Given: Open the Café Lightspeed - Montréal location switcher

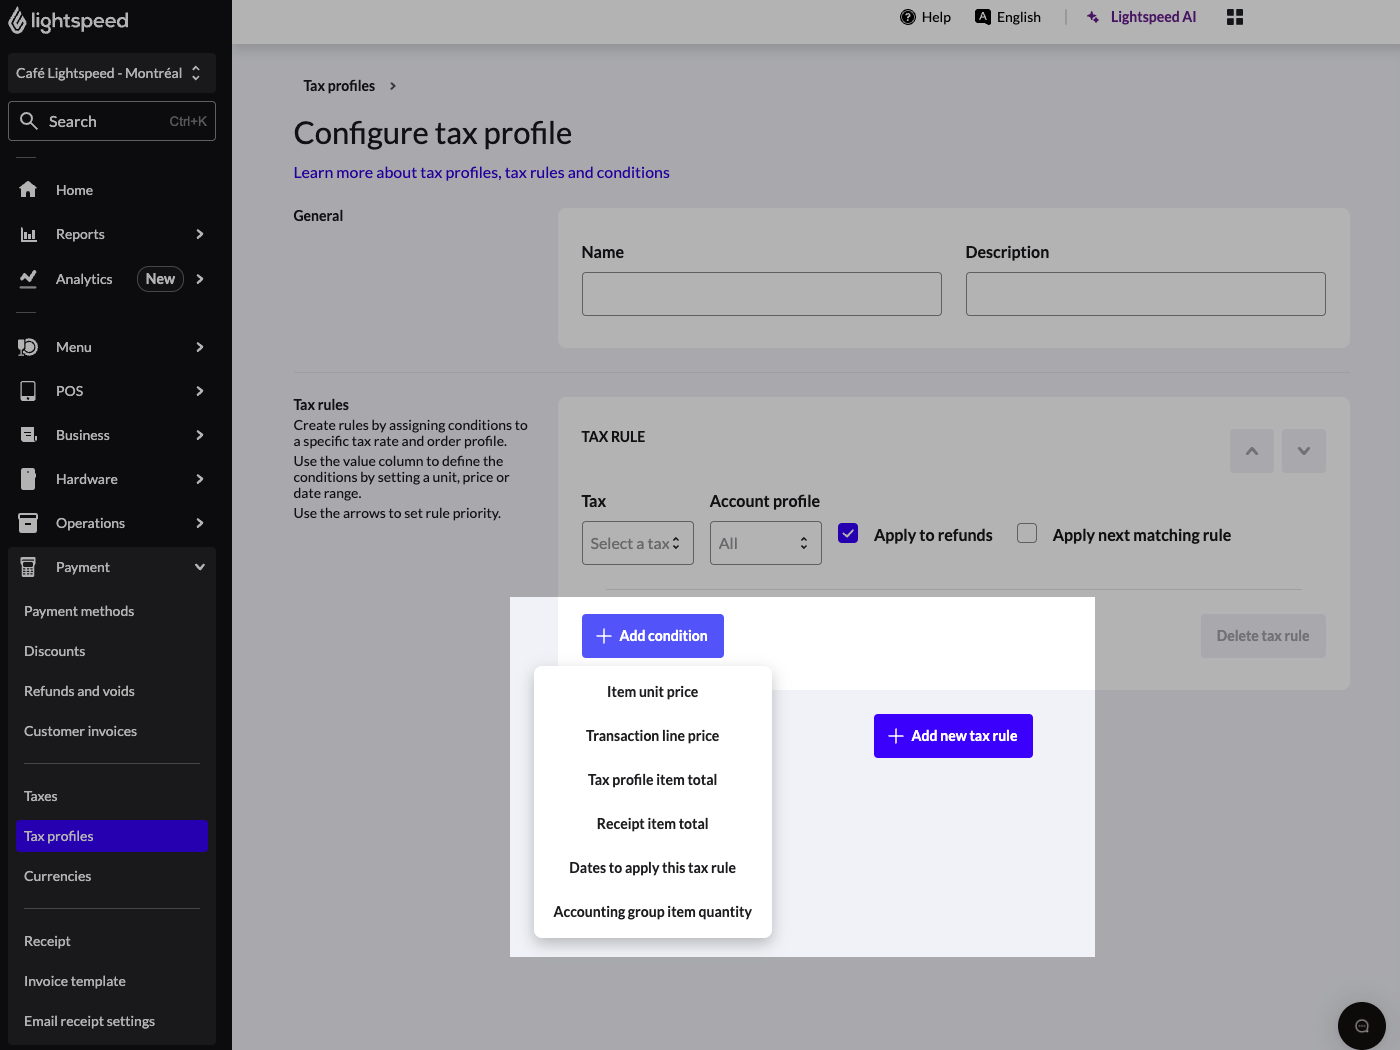Looking at the screenshot, I should [x=111, y=73].
